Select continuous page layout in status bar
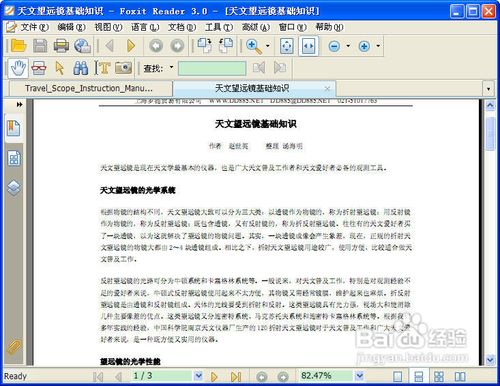 point(418,377)
